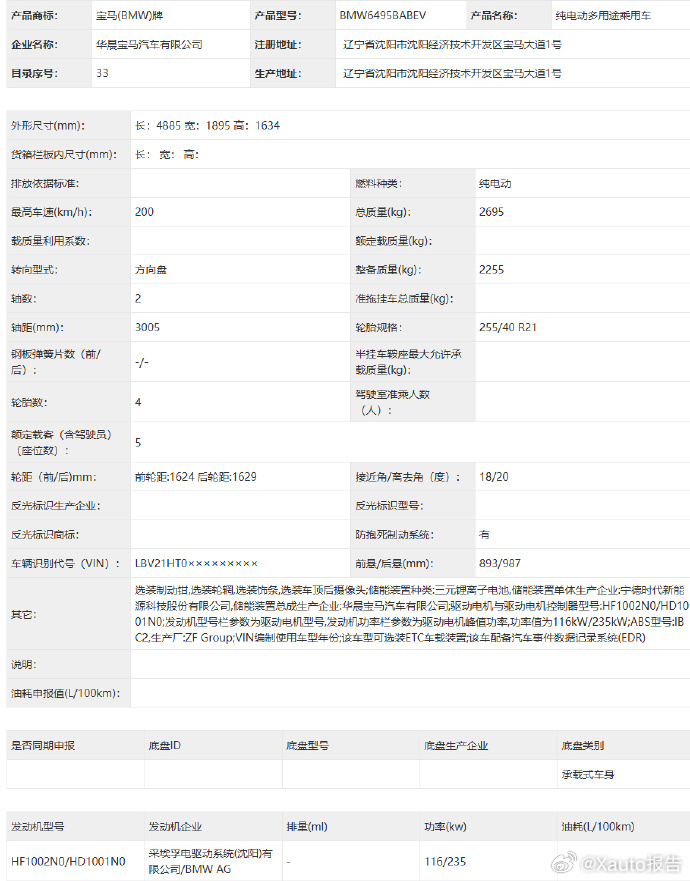Select track width value 前轮距:1624 后轮距:1629
The width and height of the screenshot is (690, 881).
pos(196,477)
